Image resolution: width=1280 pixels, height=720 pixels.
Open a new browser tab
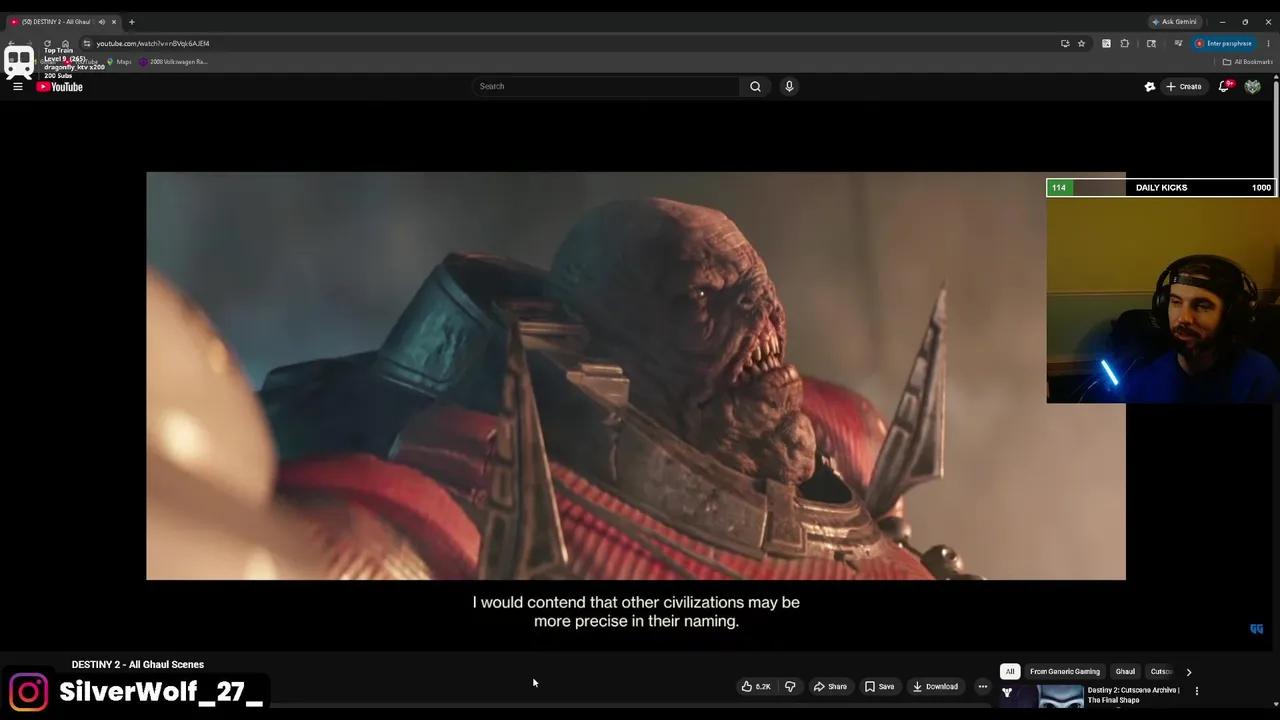pyautogui.click(x=131, y=22)
